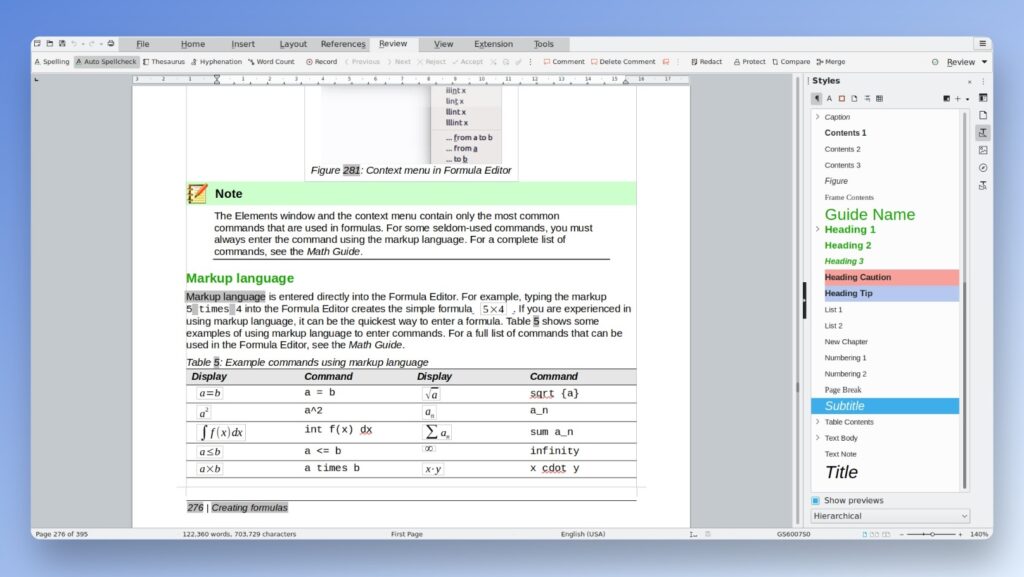
Task: Click the Word Count button
Action: click(271, 62)
